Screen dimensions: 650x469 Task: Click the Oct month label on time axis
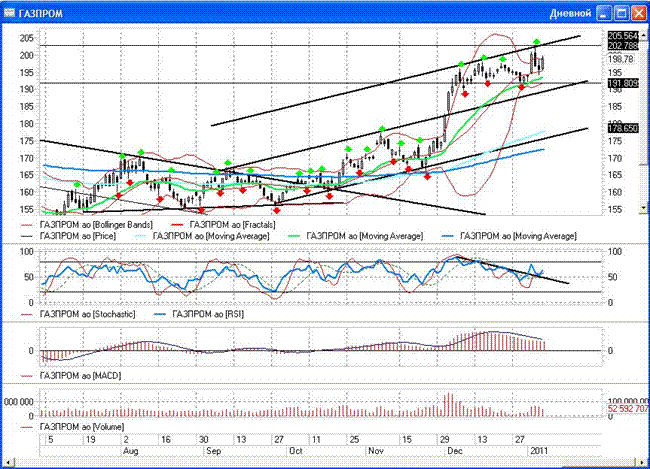tap(296, 451)
